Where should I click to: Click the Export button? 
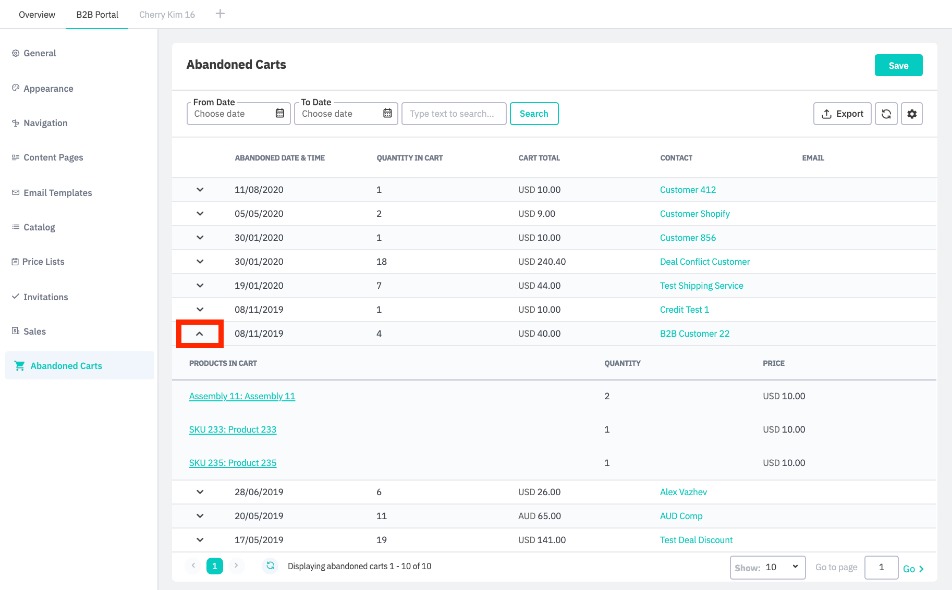[842, 114]
